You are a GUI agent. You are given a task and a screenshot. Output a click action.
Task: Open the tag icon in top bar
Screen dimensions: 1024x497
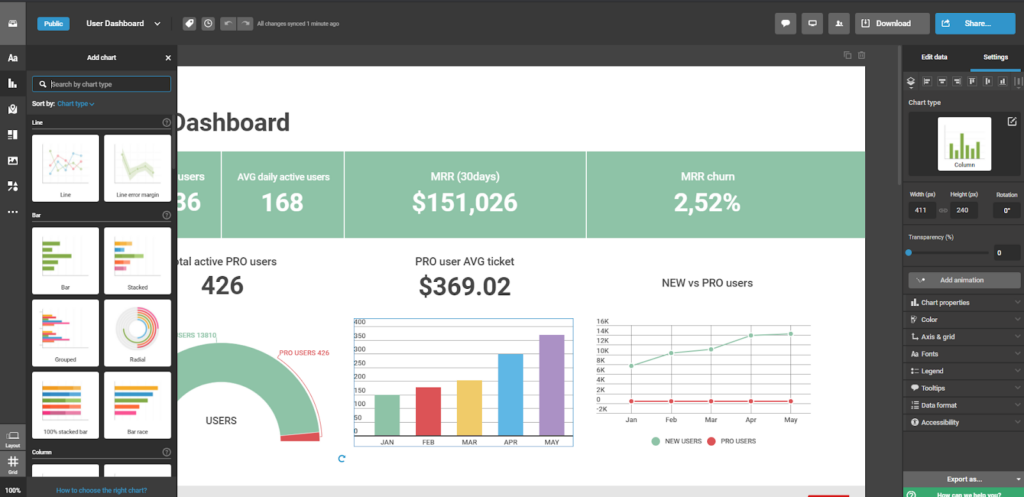point(189,23)
